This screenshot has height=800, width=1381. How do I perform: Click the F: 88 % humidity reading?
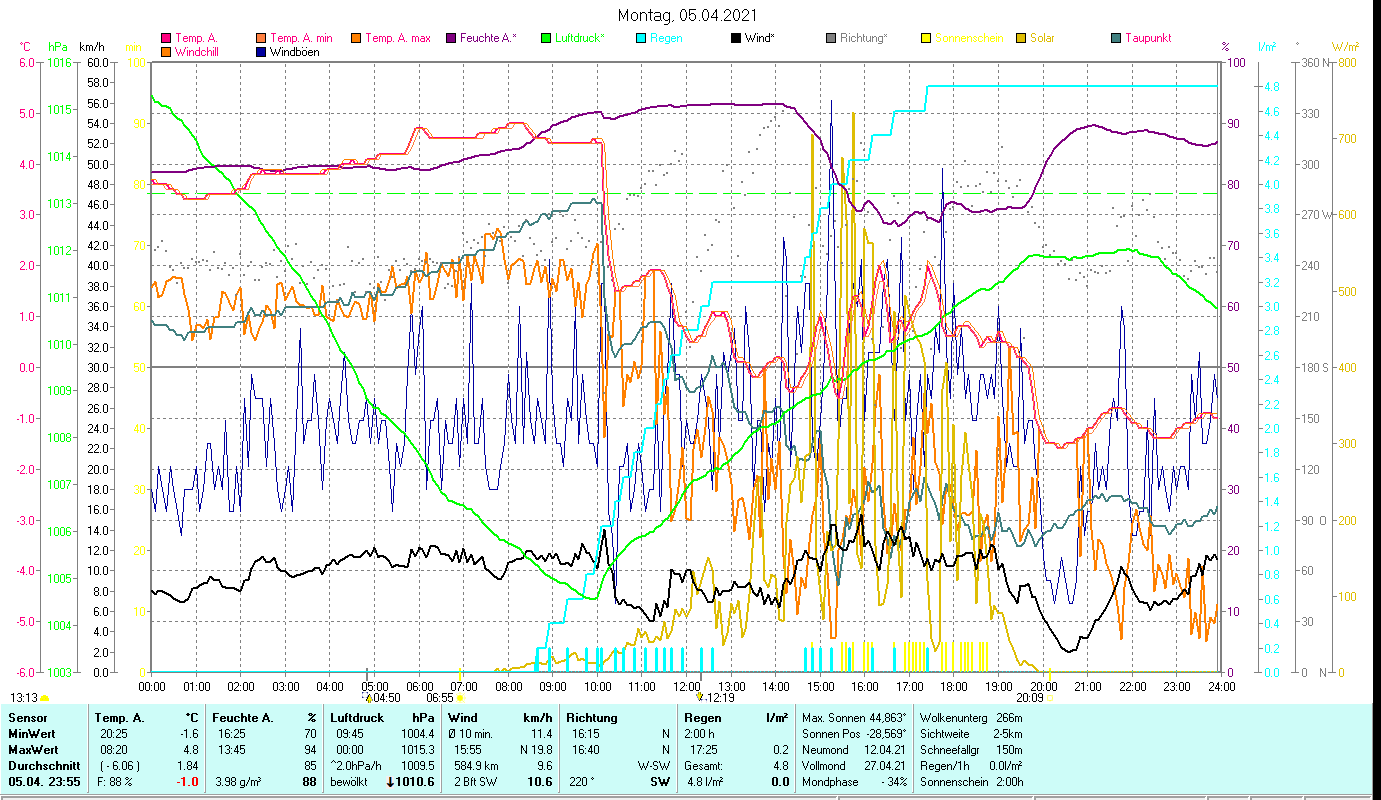(117, 782)
